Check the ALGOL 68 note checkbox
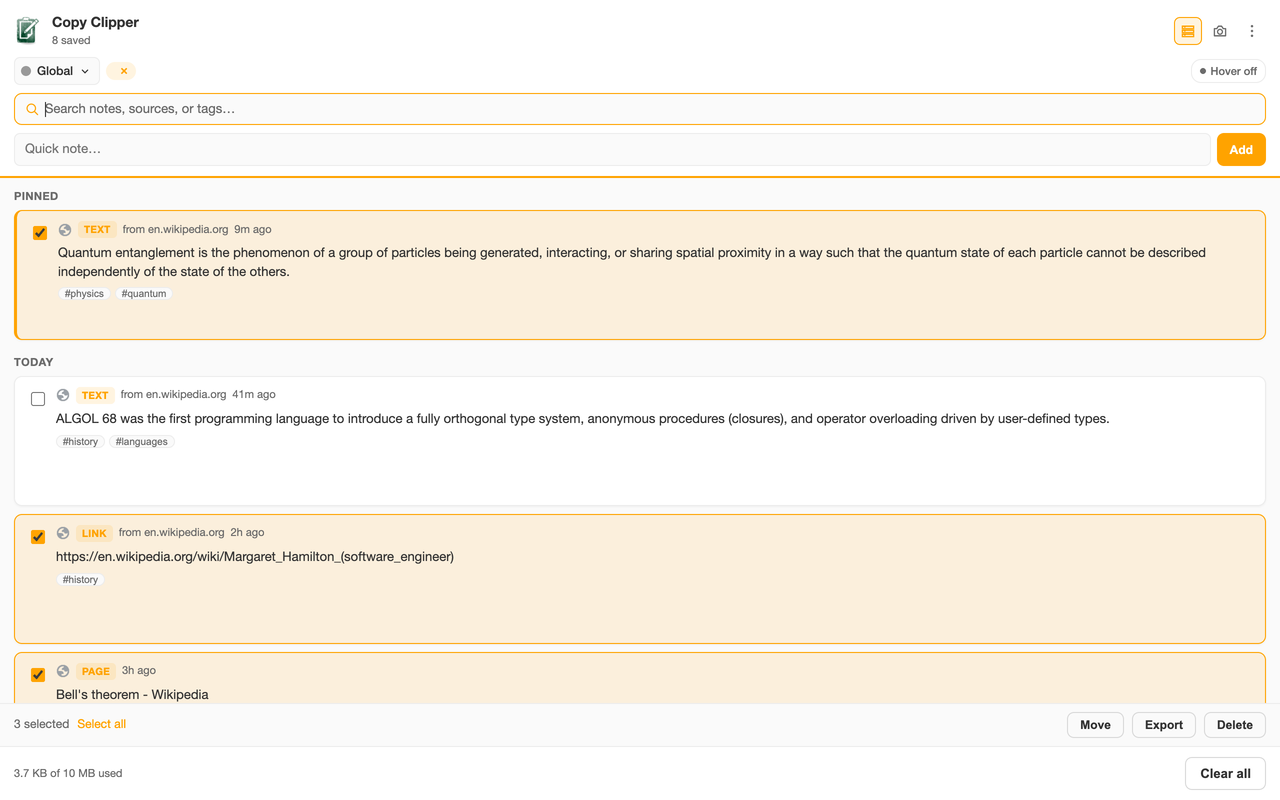 [x=38, y=399]
